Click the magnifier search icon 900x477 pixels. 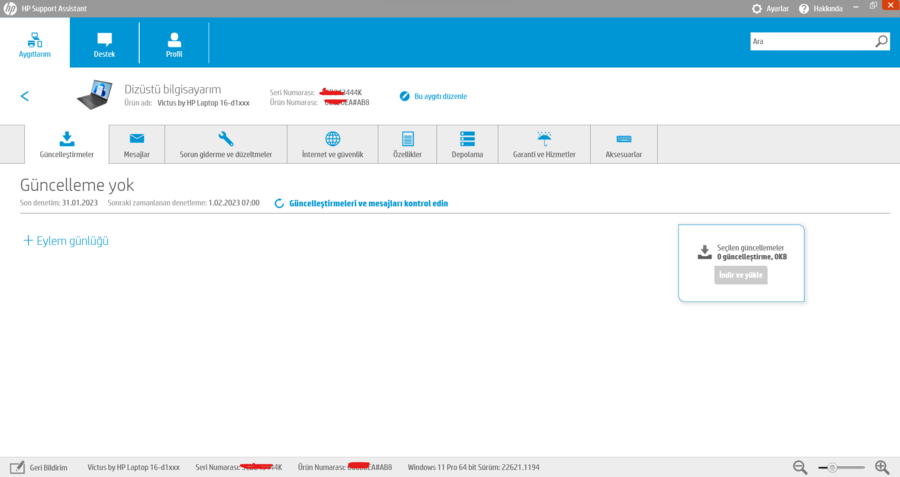point(881,41)
